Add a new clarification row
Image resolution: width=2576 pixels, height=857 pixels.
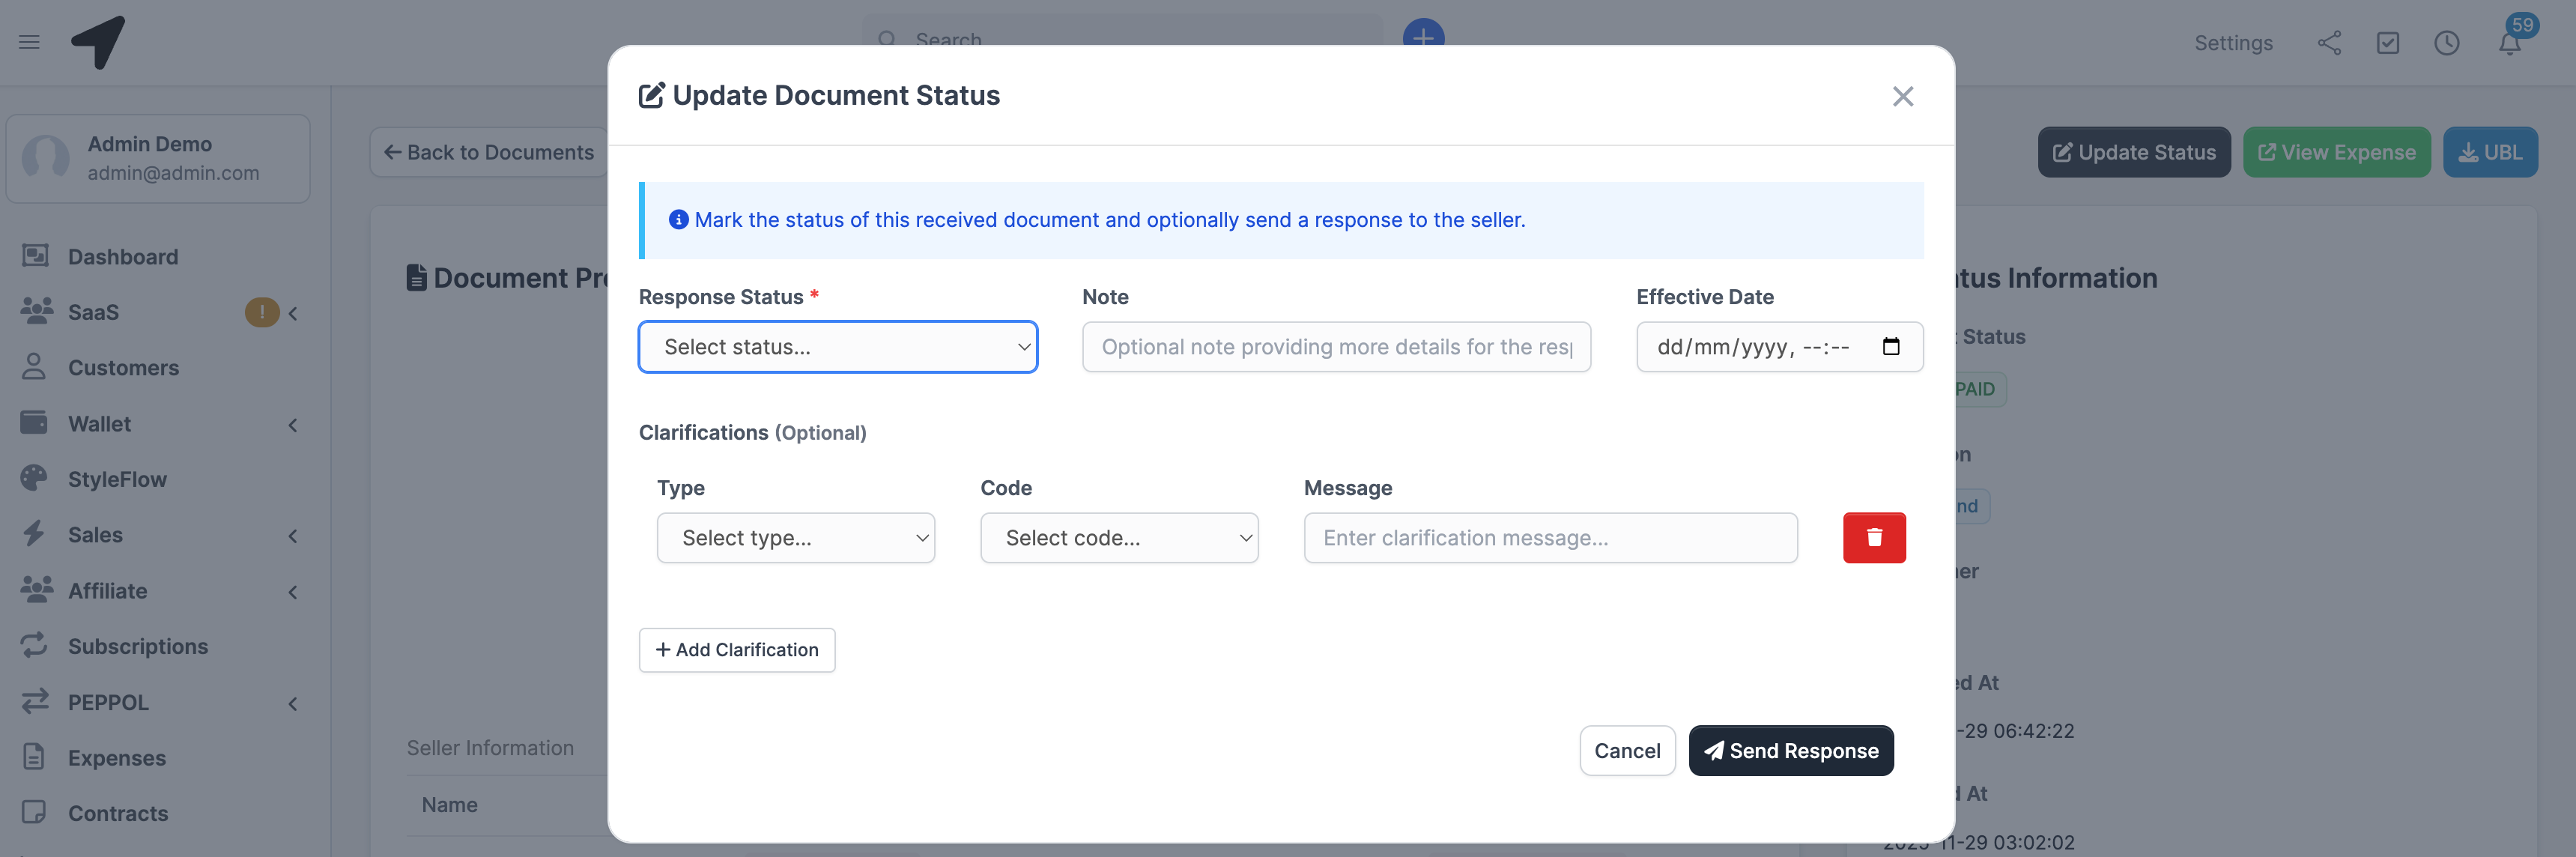(737, 650)
